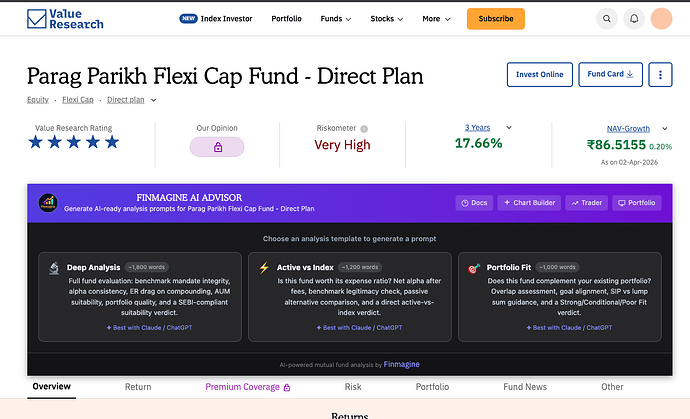Click the orange Subscribe button
This screenshot has height=419, width=690.
tap(495, 19)
